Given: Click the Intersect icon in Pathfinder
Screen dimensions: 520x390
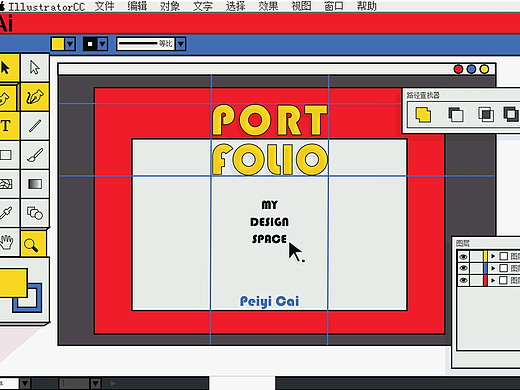Looking at the screenshot, I should pyautogui.click(x=486, y=115).
